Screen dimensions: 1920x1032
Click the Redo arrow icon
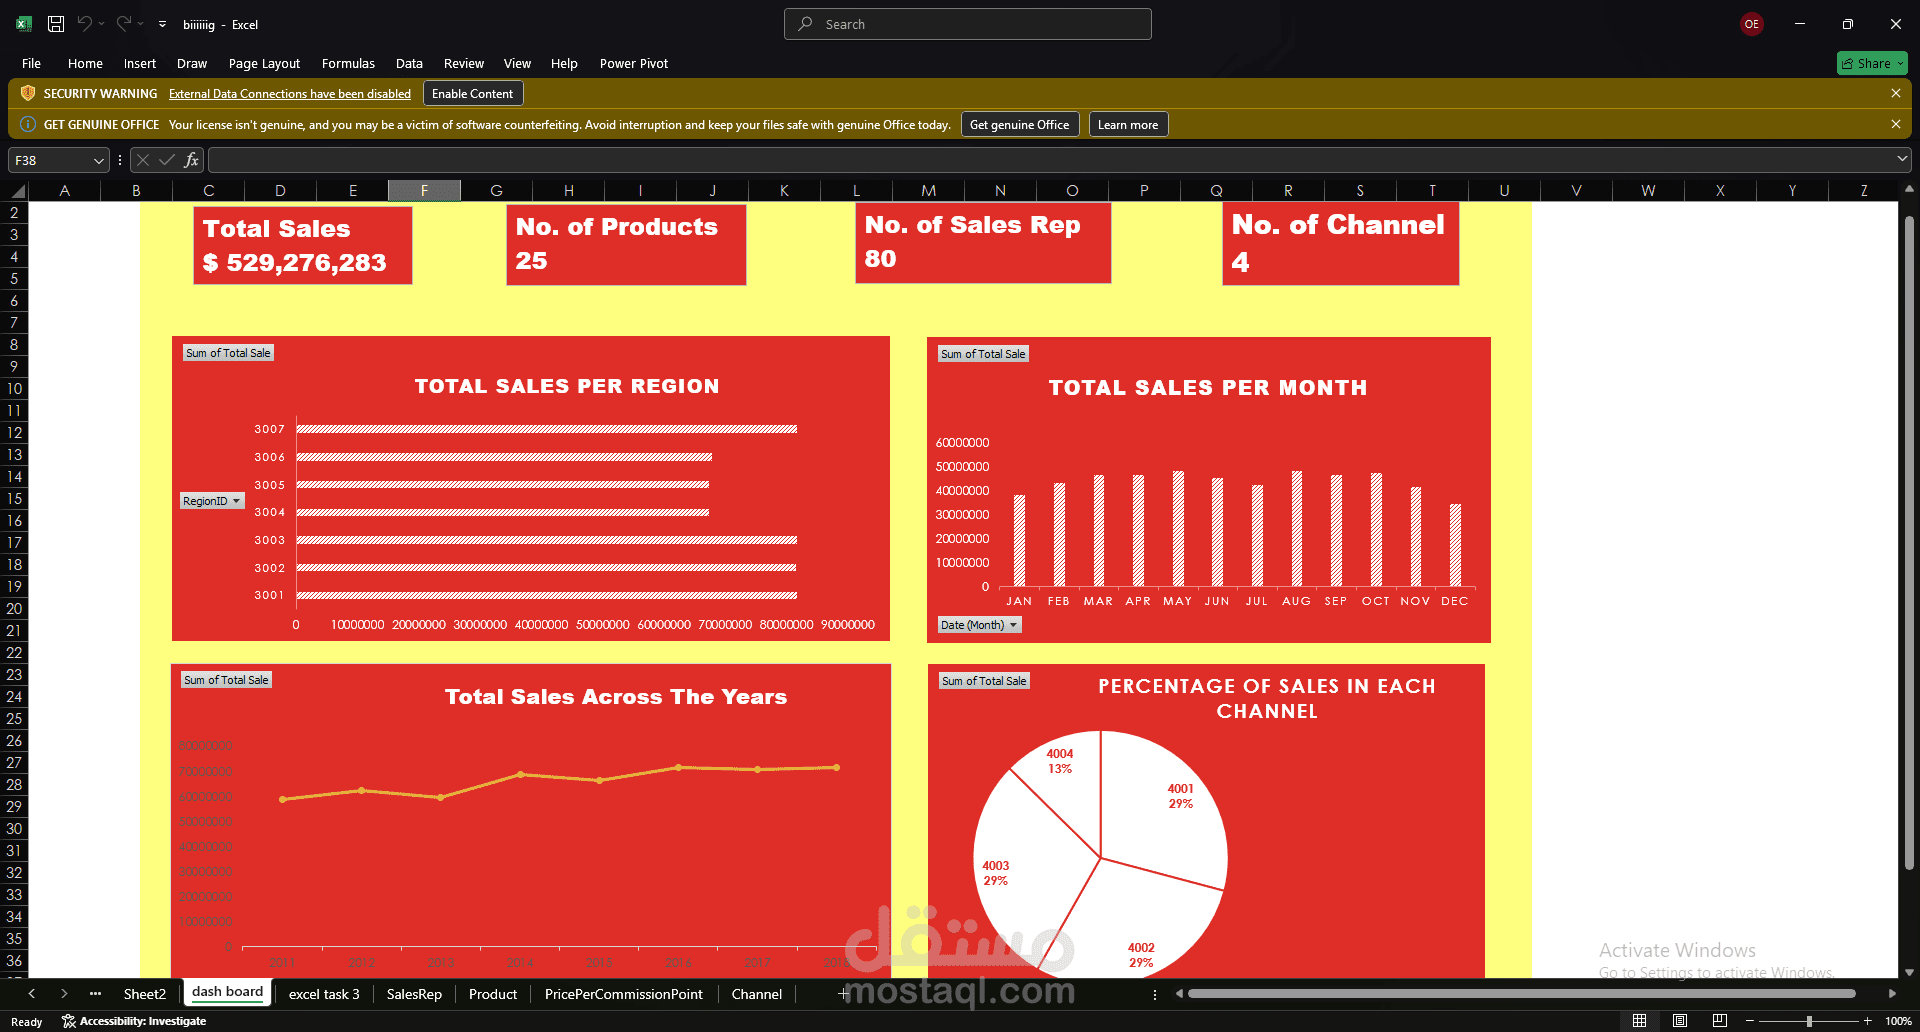(x=124, y=23)
